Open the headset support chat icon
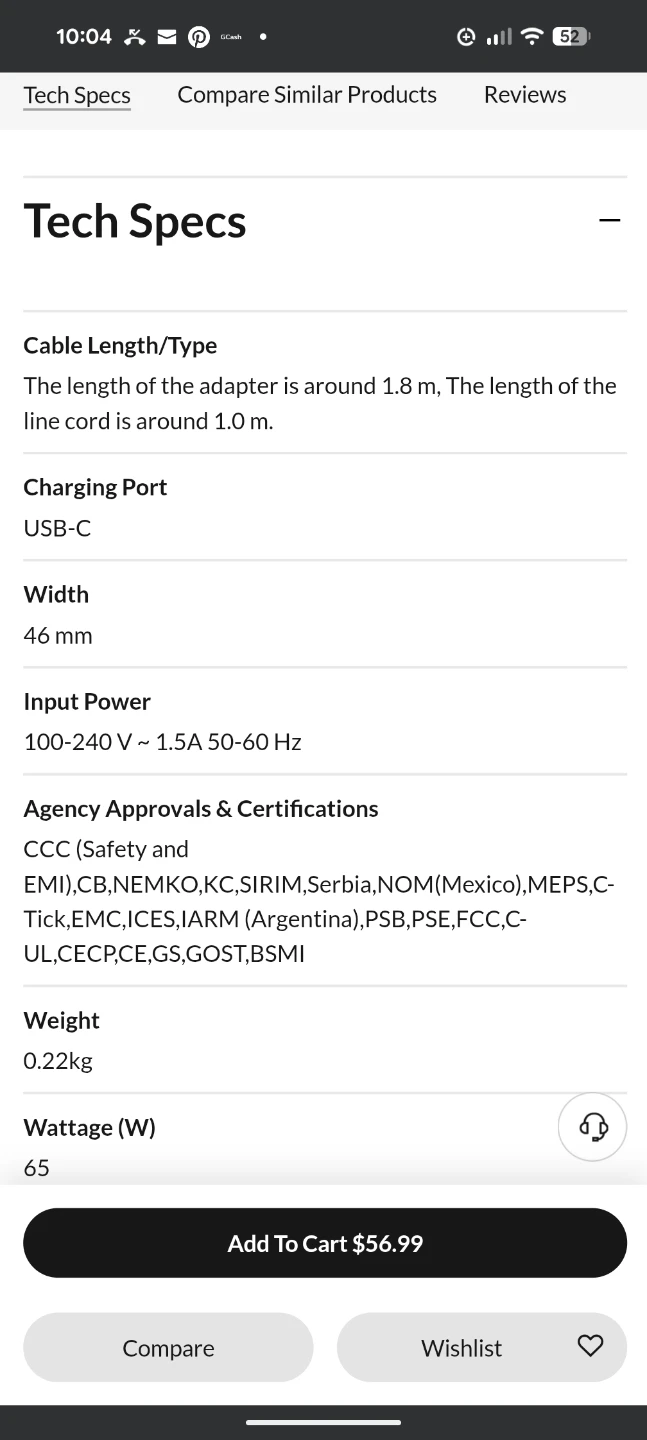647x1440 pixels. pyautogui.click(x=592, y=1127)
